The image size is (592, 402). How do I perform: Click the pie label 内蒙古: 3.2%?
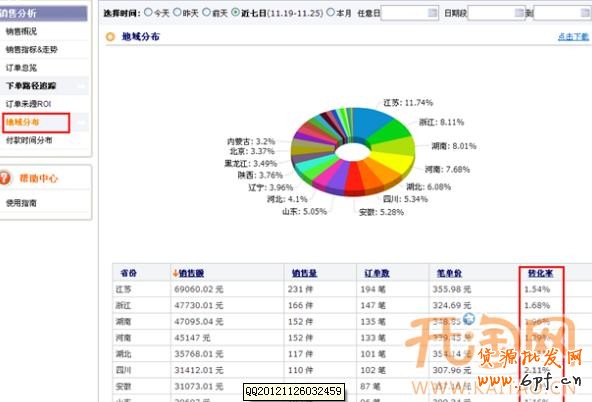pos(251,142)
